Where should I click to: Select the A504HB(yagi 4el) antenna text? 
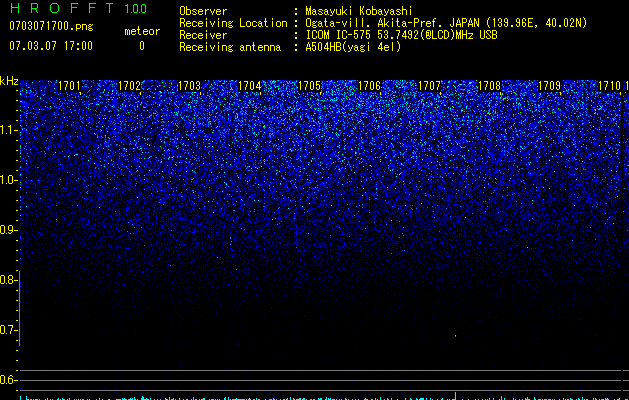(x=353, y=47)
